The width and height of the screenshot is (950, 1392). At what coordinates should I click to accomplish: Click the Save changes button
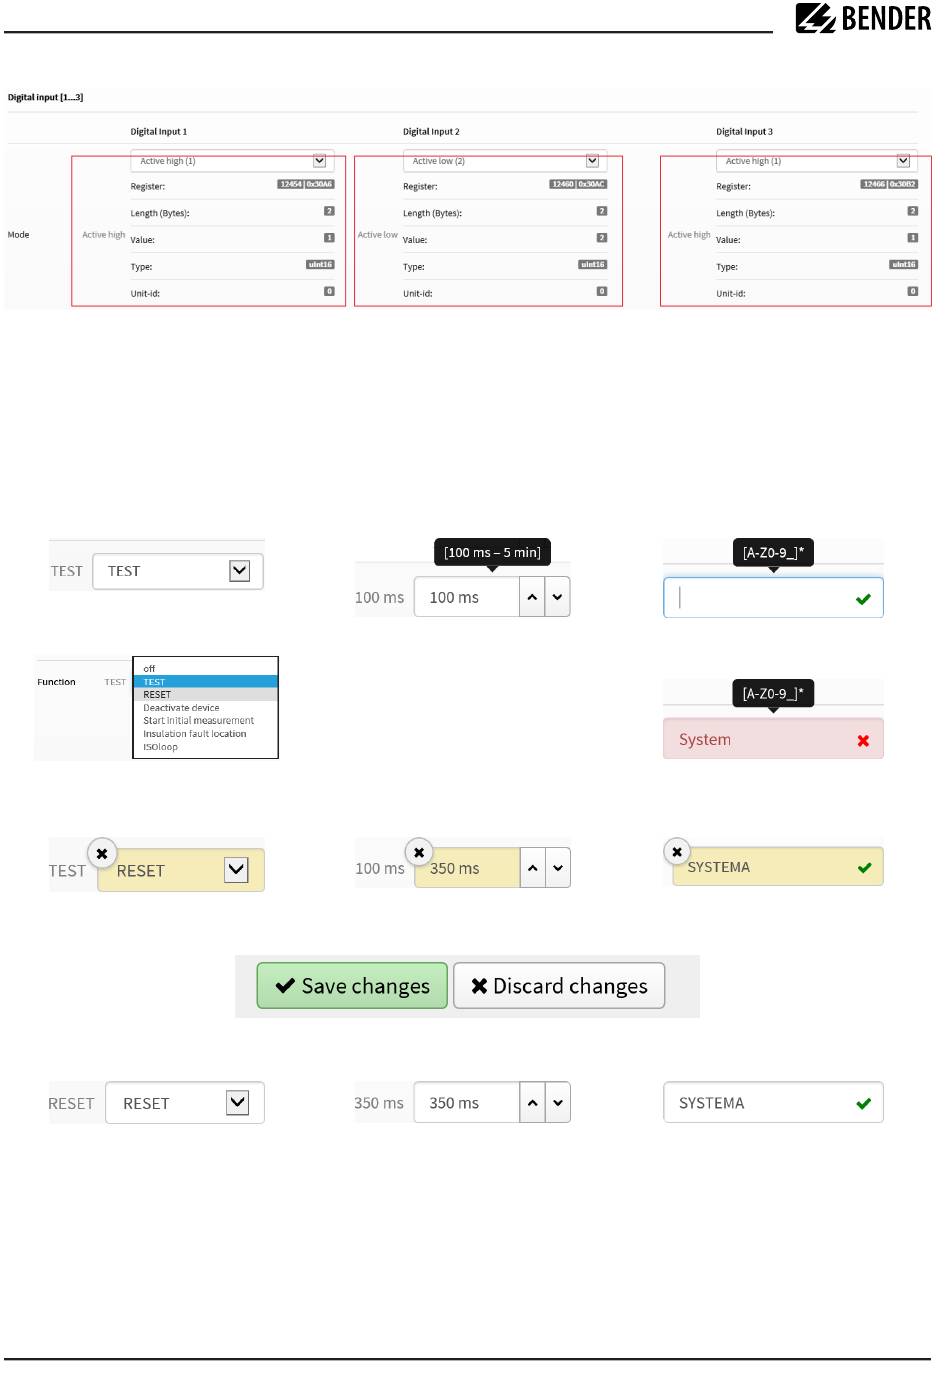tap(352, 986)
